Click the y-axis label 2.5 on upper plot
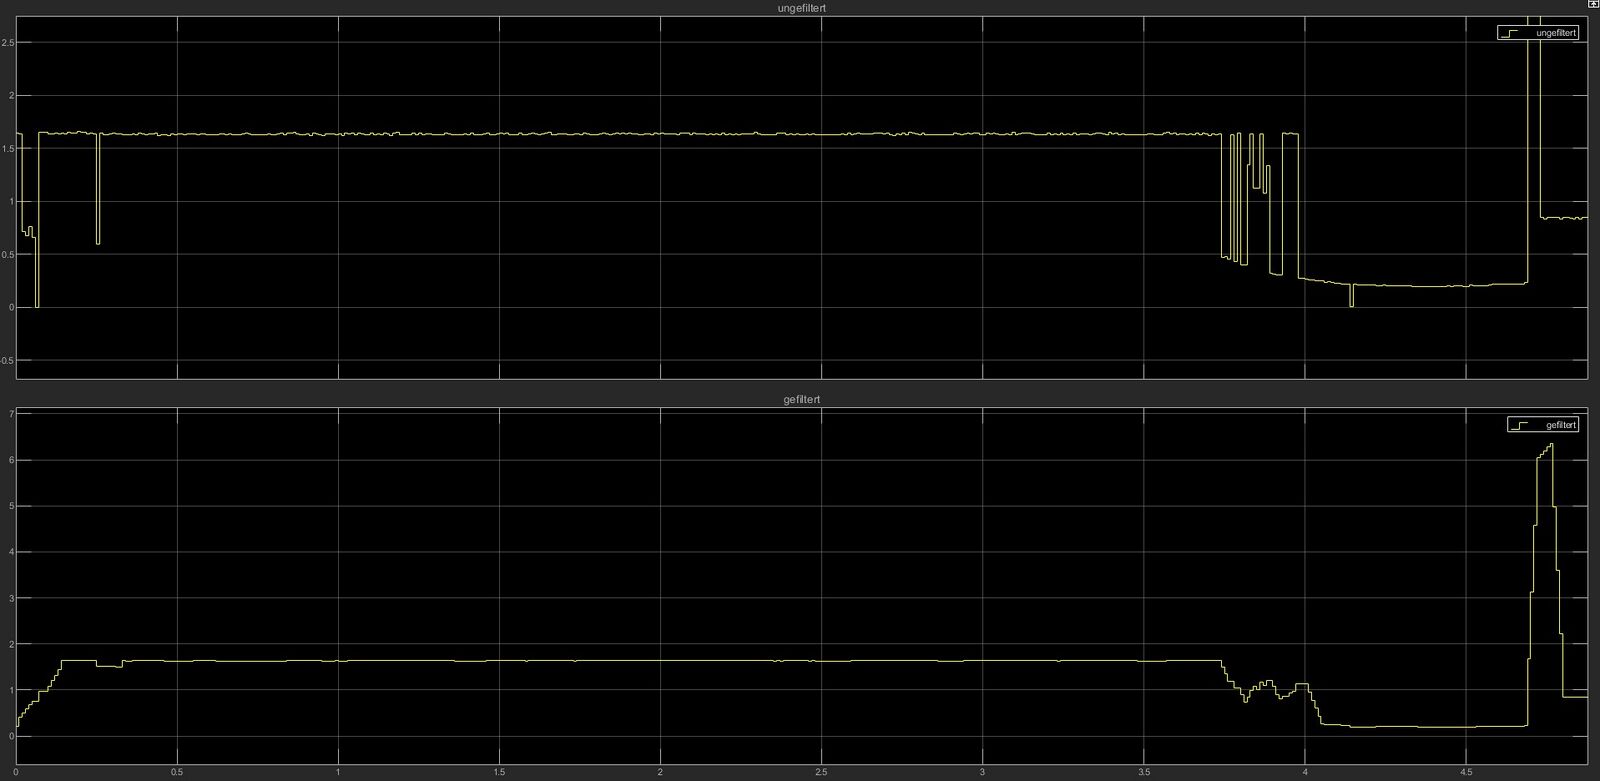 tap(8, 42)
